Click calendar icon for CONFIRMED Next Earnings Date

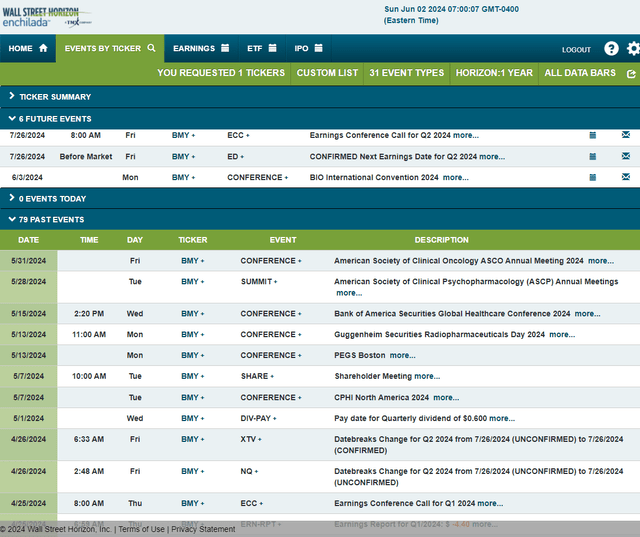pyautogui.click(x=592, y=156)
